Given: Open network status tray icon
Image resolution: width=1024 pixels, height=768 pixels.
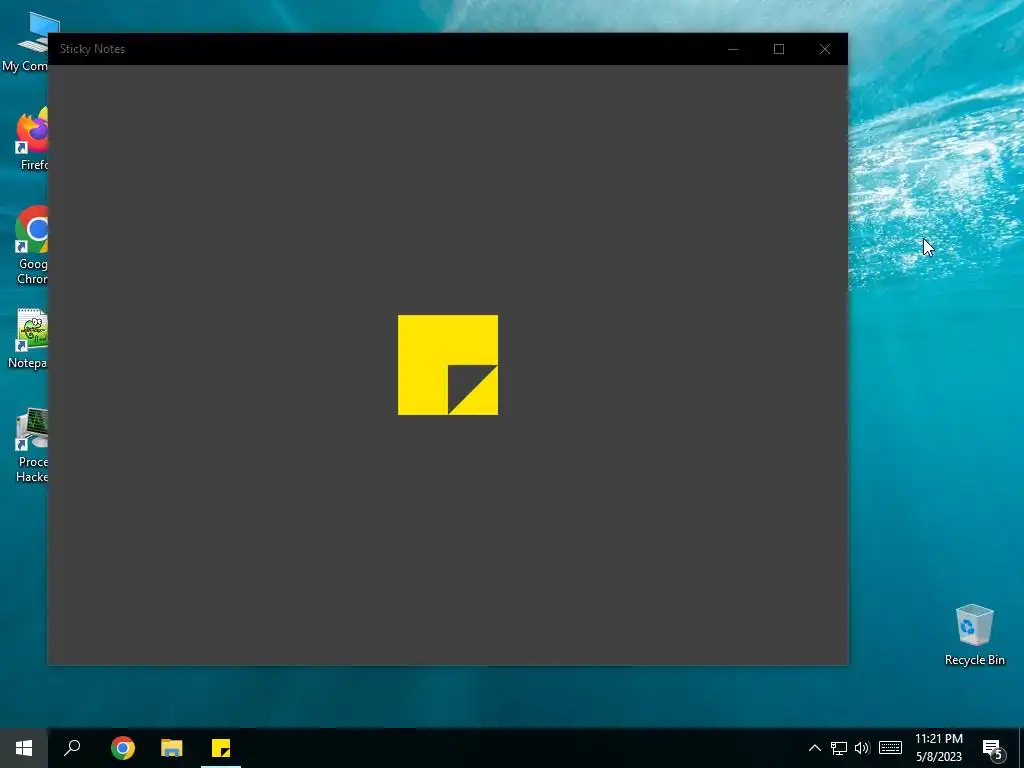Looking at the screenshot, I should [839, 748].
